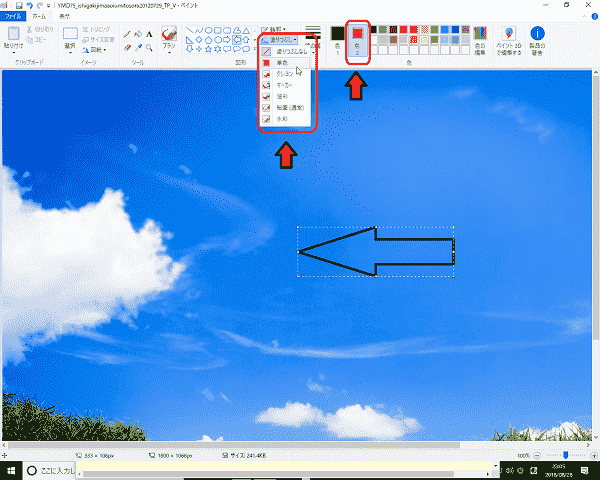Open Edit with Paint 3D (ペイント 3D) button
600x480 pixels.
pos(509,41)
